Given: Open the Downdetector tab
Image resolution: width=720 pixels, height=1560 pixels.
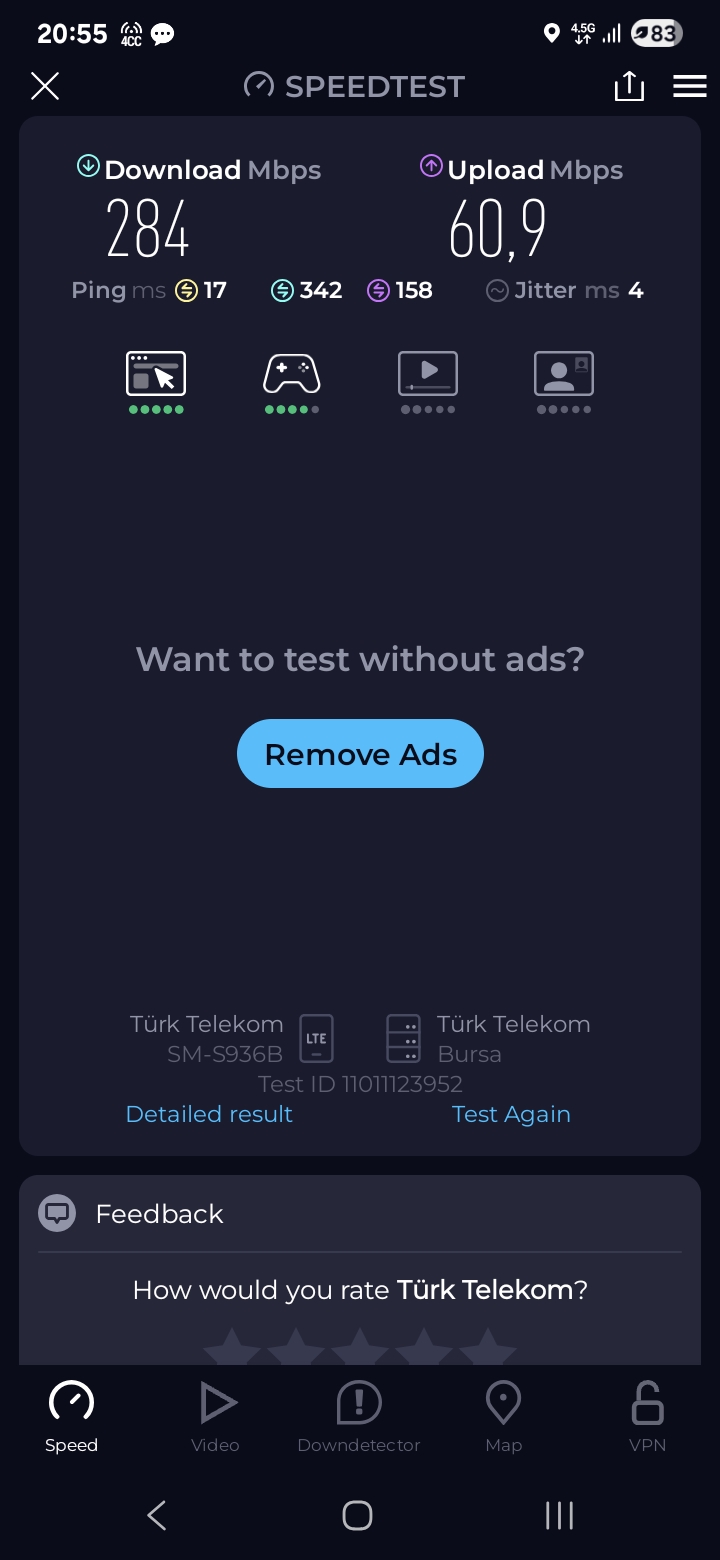Looking at the screenshot, I should coord(359,1417).
